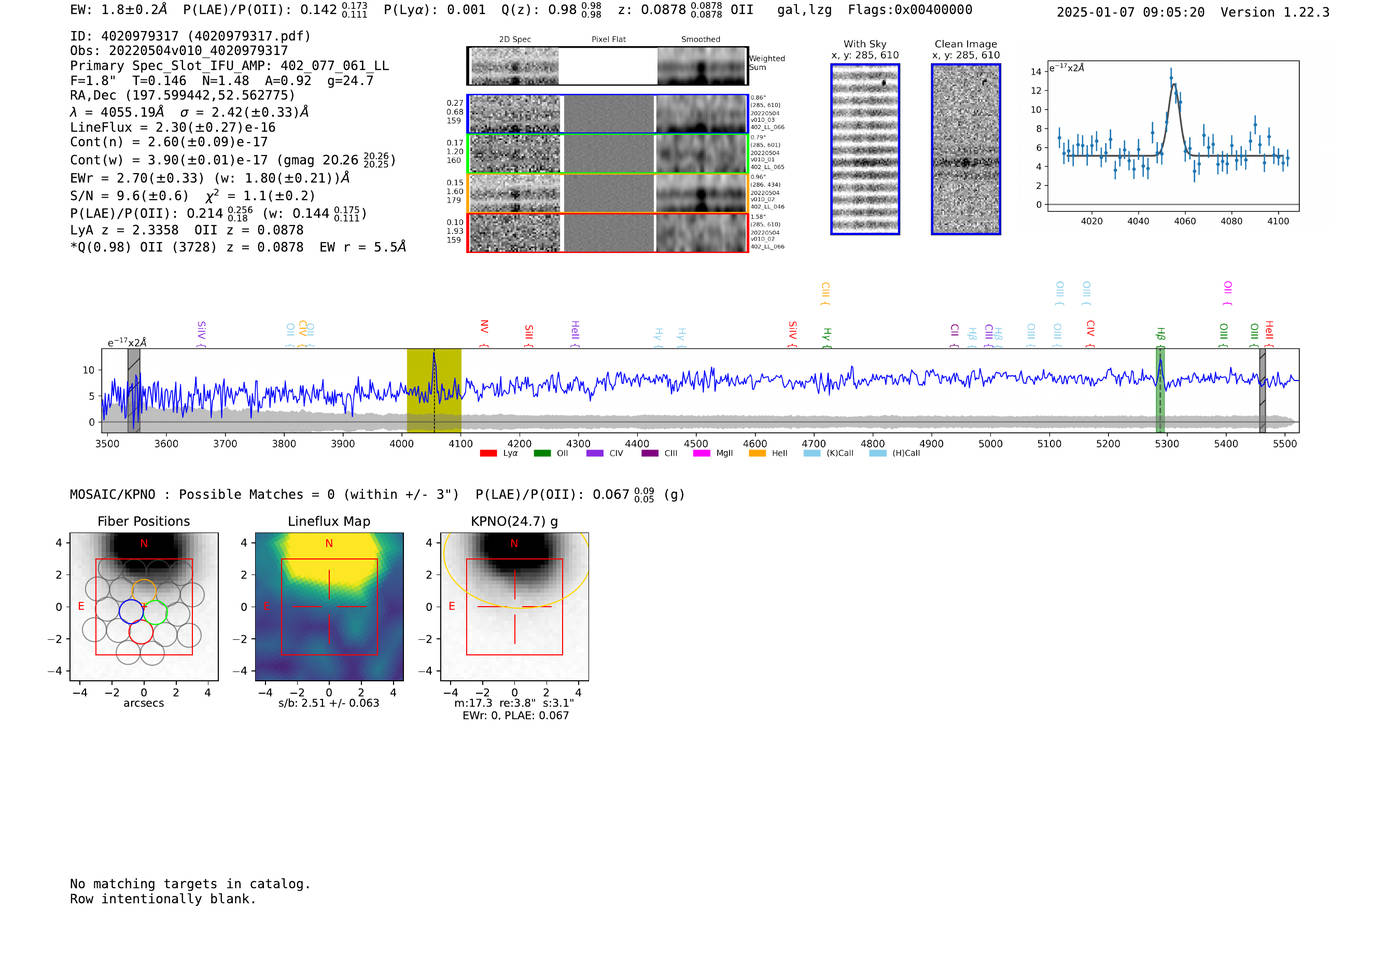Click the green Hβ band near 5290Å
The height and width of the screenshot is (953, 1400).
[1161, 390]
